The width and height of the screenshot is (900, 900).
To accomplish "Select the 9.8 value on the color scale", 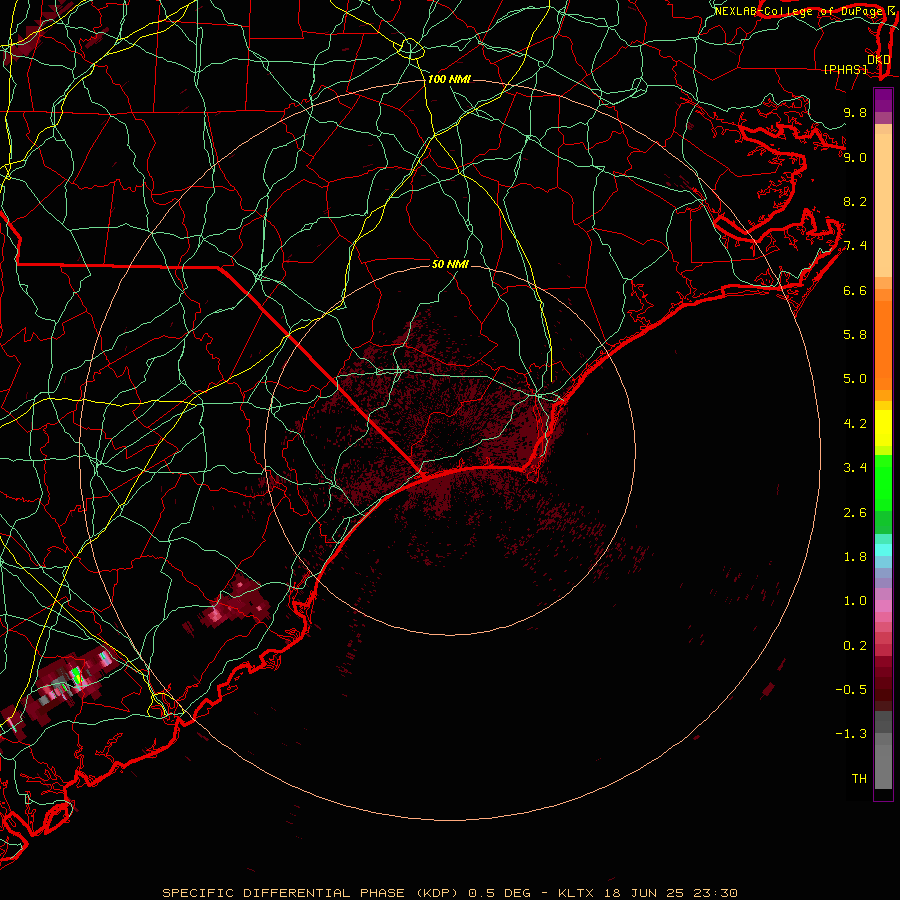I will coord(855,112).
